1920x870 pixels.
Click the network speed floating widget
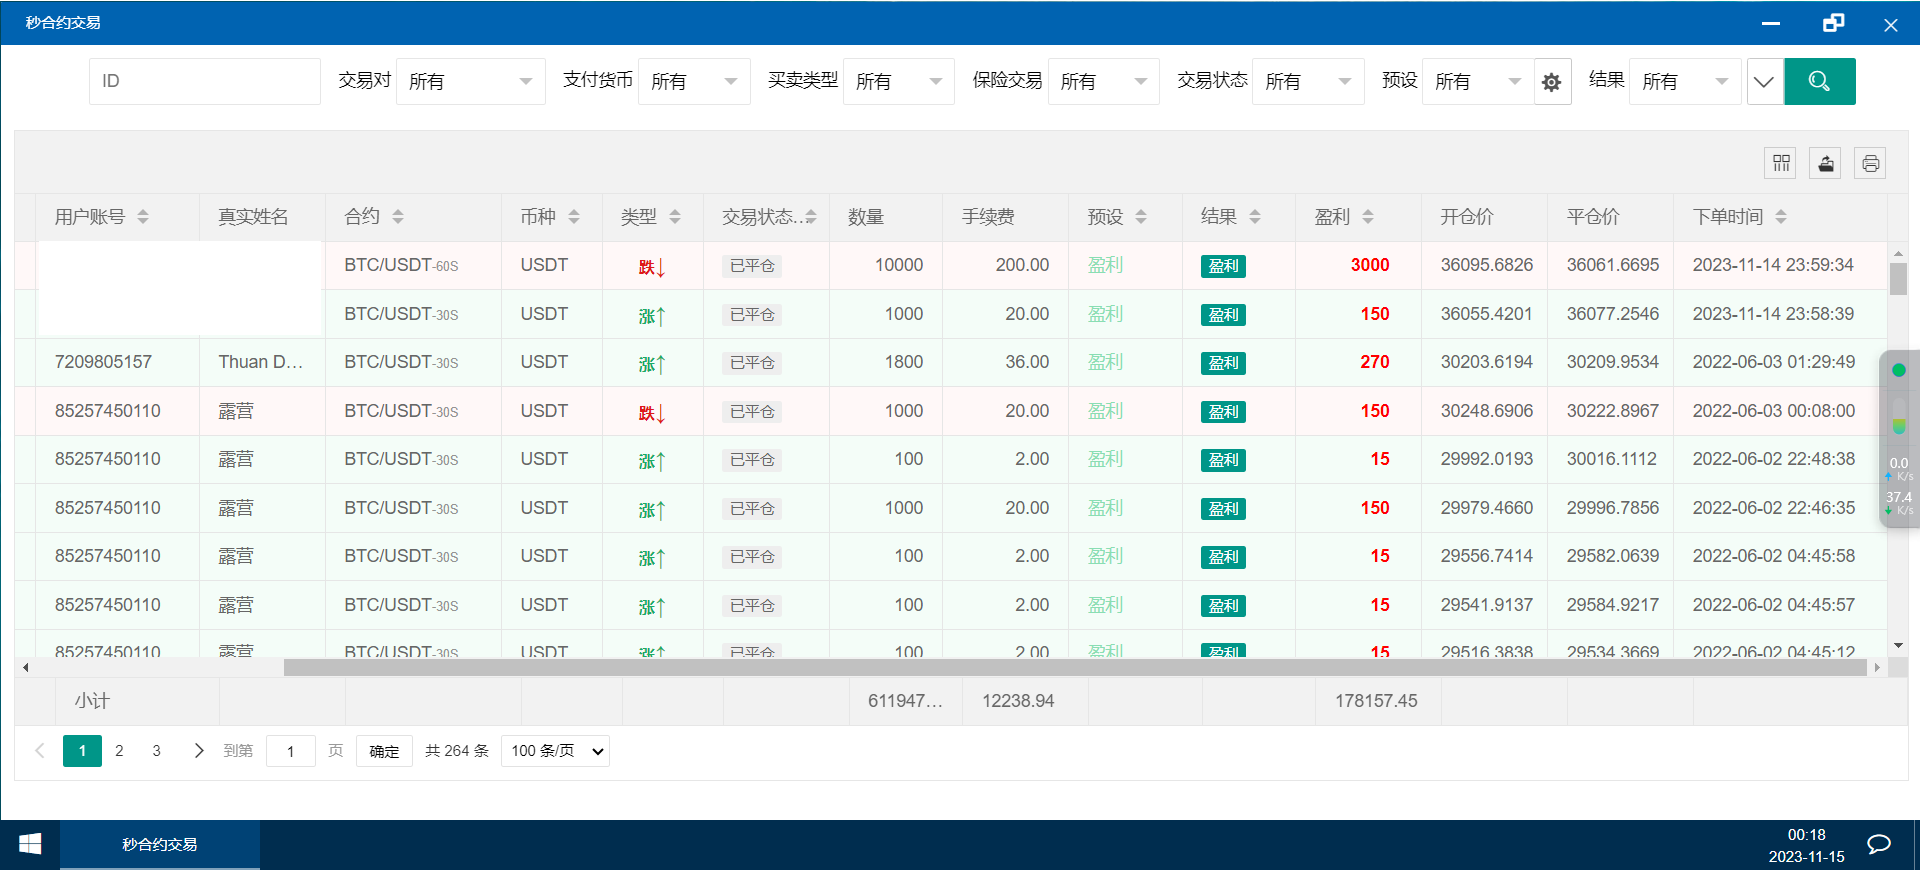(1899, 439)
